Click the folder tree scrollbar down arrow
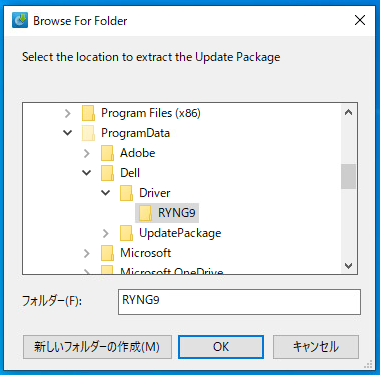The image size is (380, 375). point(349,266)
